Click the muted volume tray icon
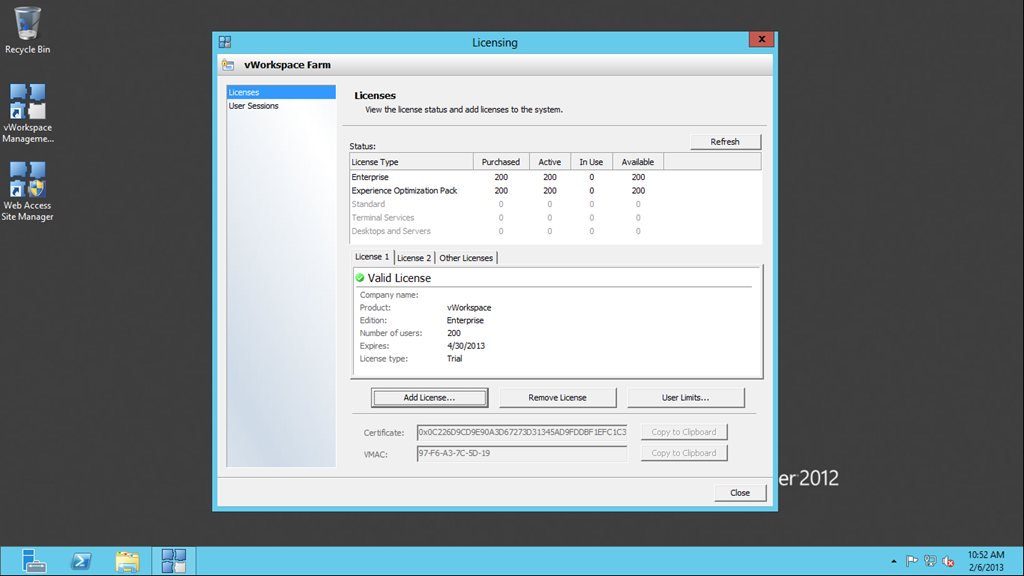 pyautogui.click(x=948, y=561)
